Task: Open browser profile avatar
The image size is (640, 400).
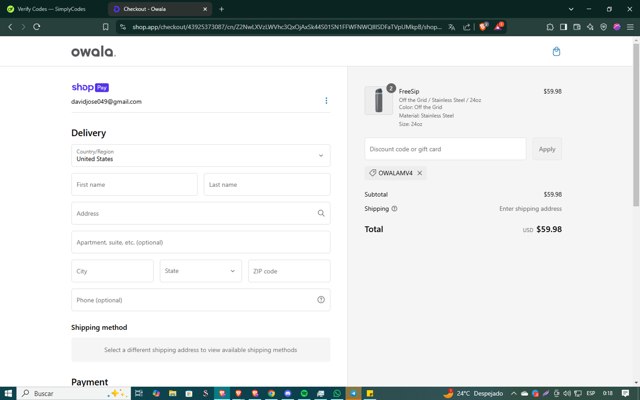Action: (x=617, y=27)
